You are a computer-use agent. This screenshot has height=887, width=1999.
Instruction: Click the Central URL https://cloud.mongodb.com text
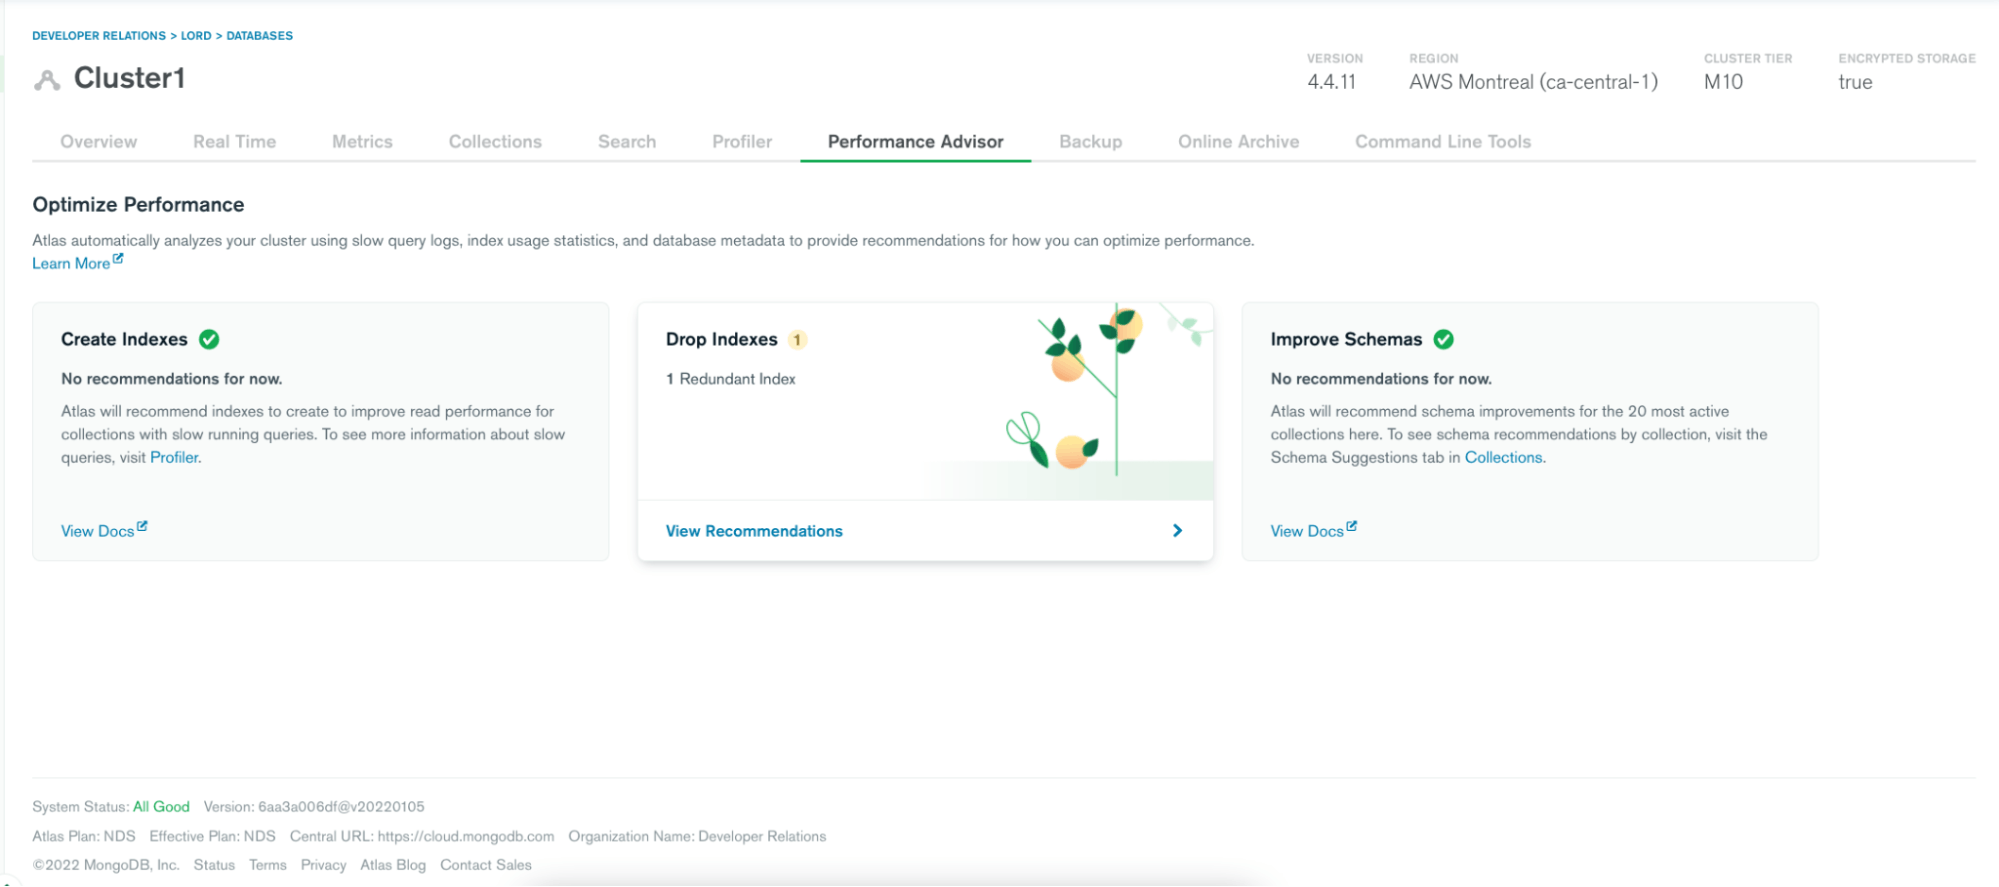pos(422,837)
